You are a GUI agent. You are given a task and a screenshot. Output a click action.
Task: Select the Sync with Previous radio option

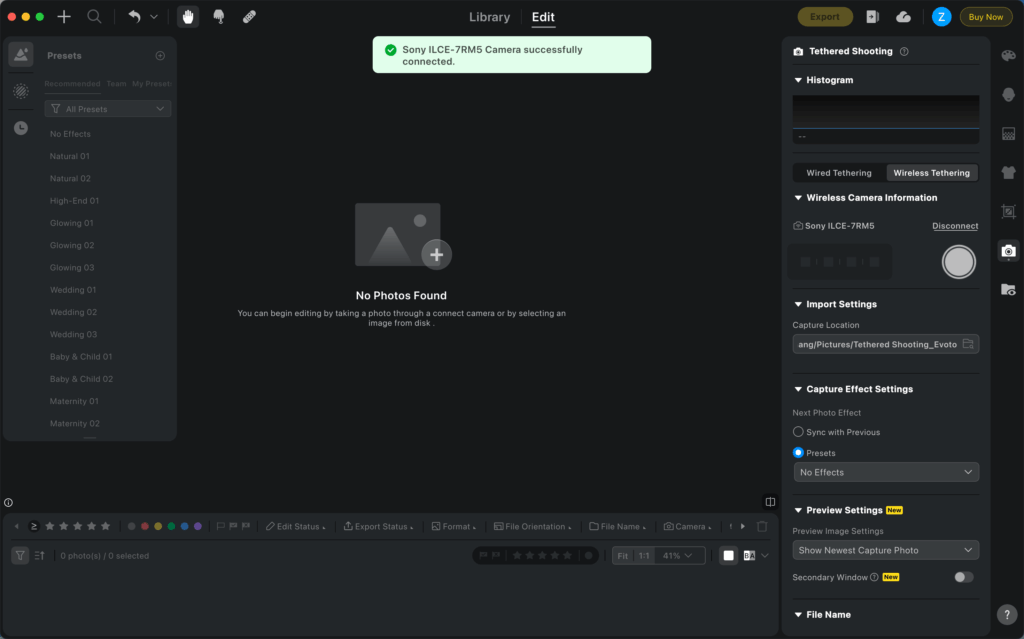pyautogui.click(x=798, y=432)
